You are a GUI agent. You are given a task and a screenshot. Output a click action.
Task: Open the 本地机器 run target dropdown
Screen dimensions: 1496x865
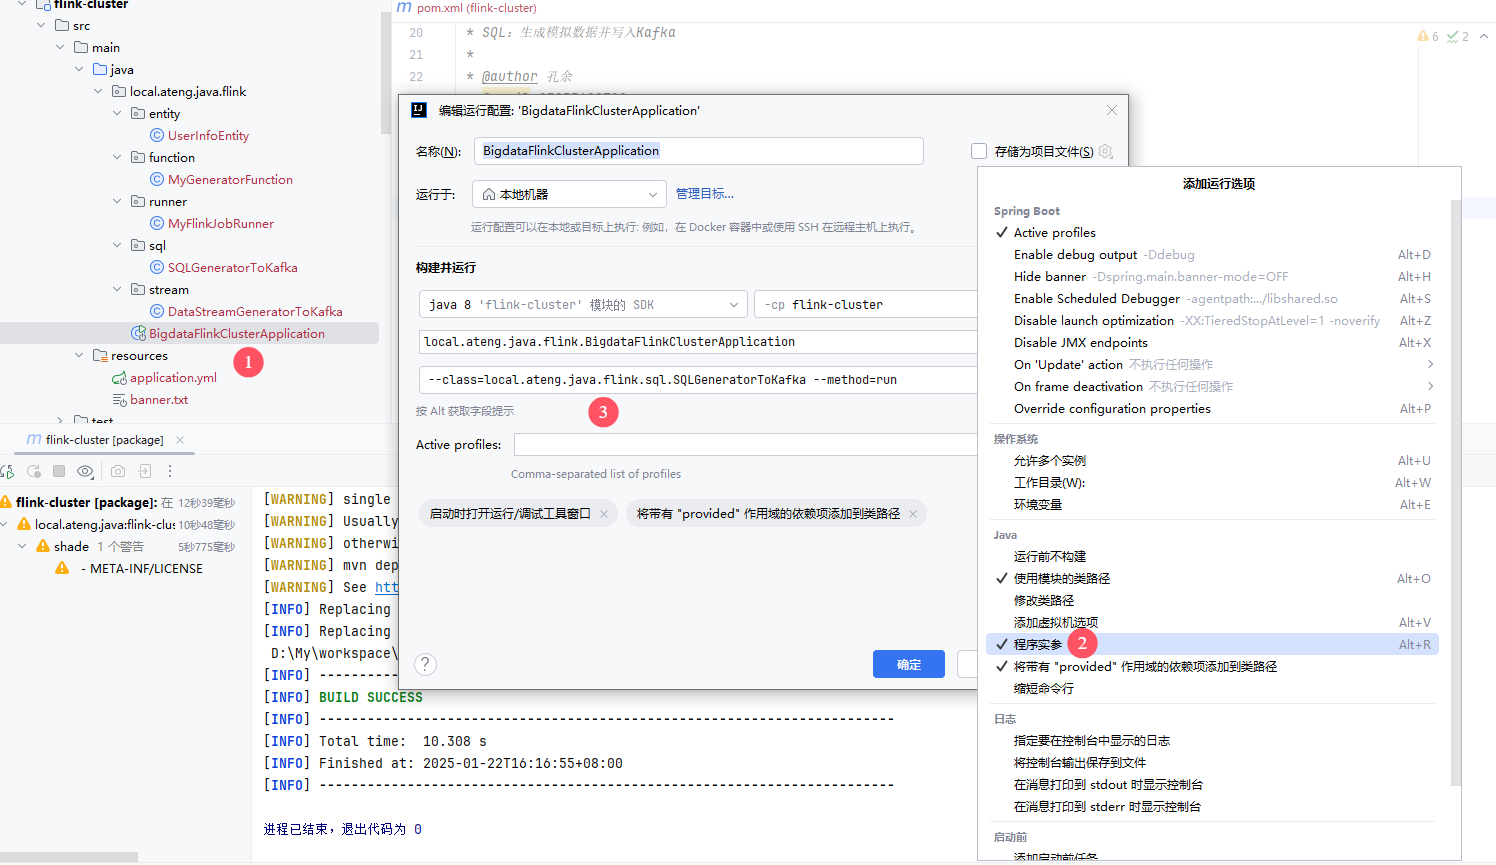coord(569,194)
